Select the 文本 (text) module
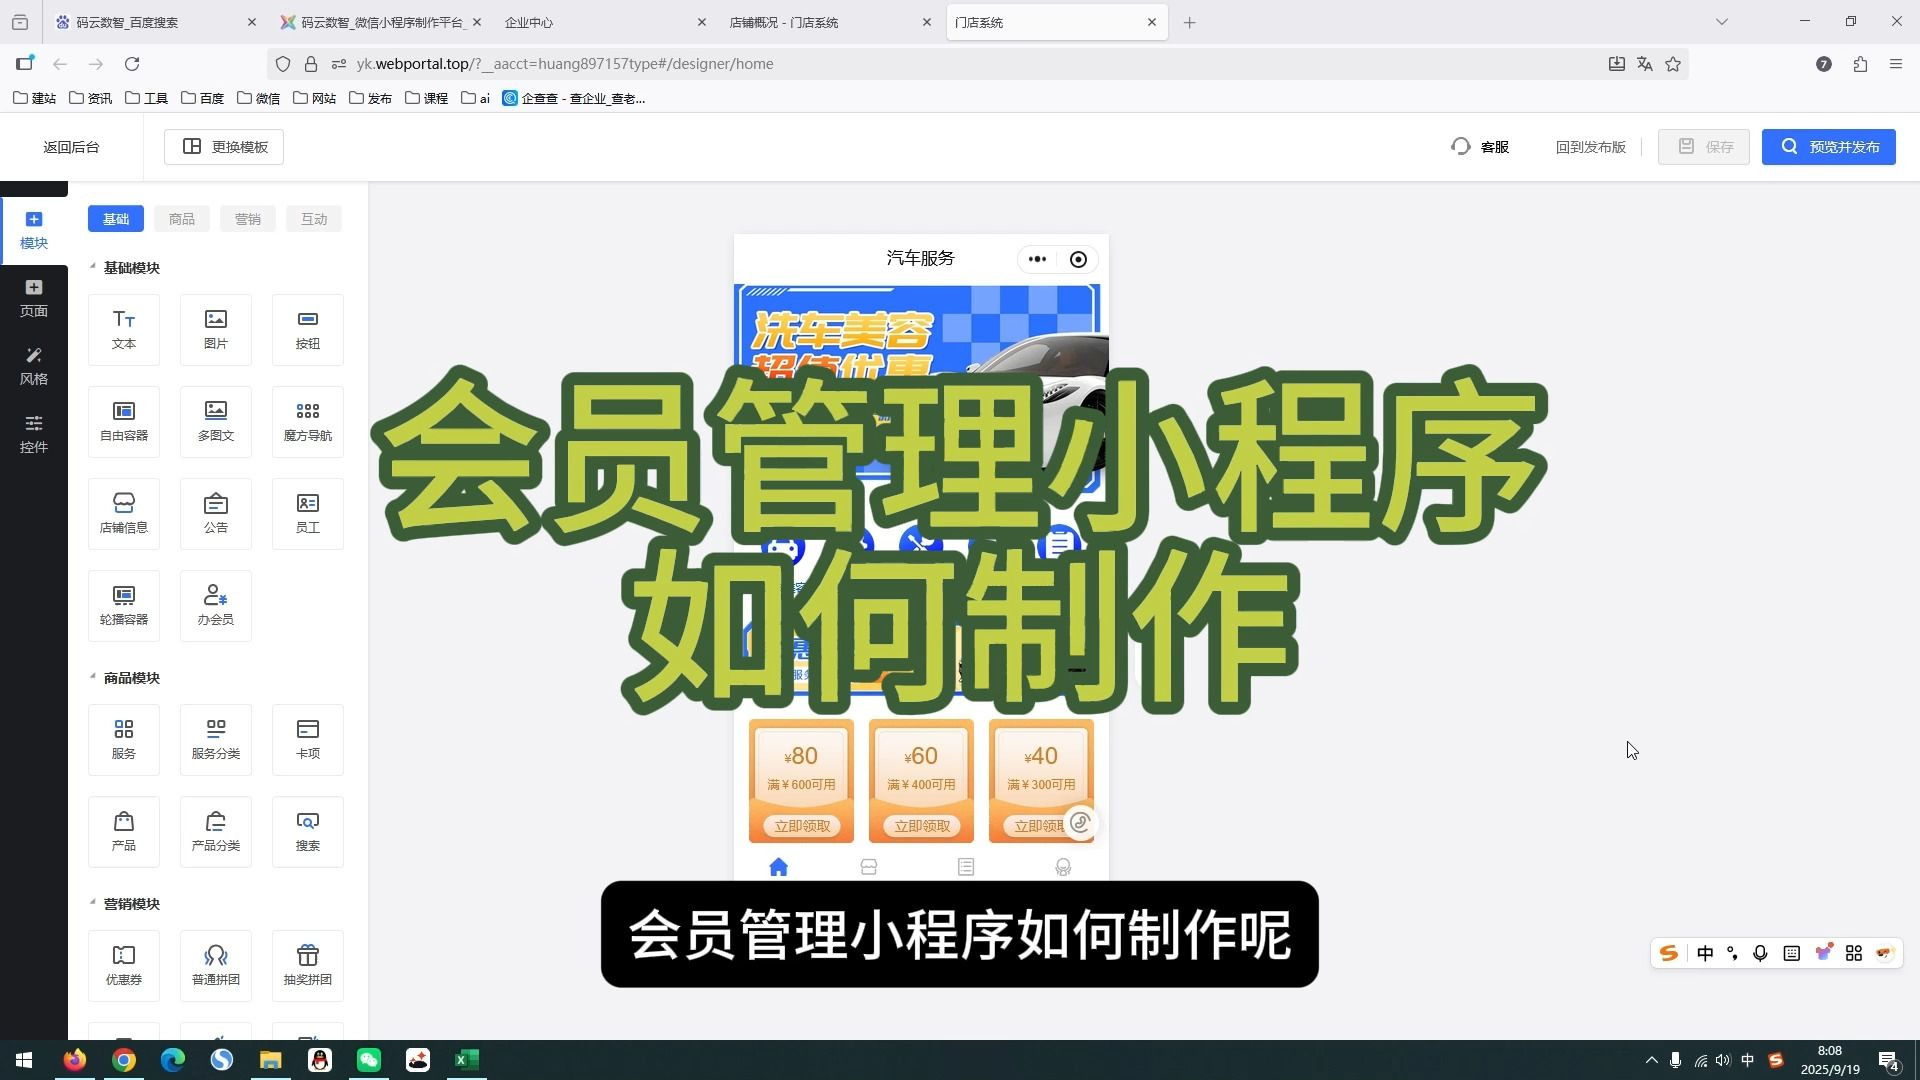 (123, 329)
